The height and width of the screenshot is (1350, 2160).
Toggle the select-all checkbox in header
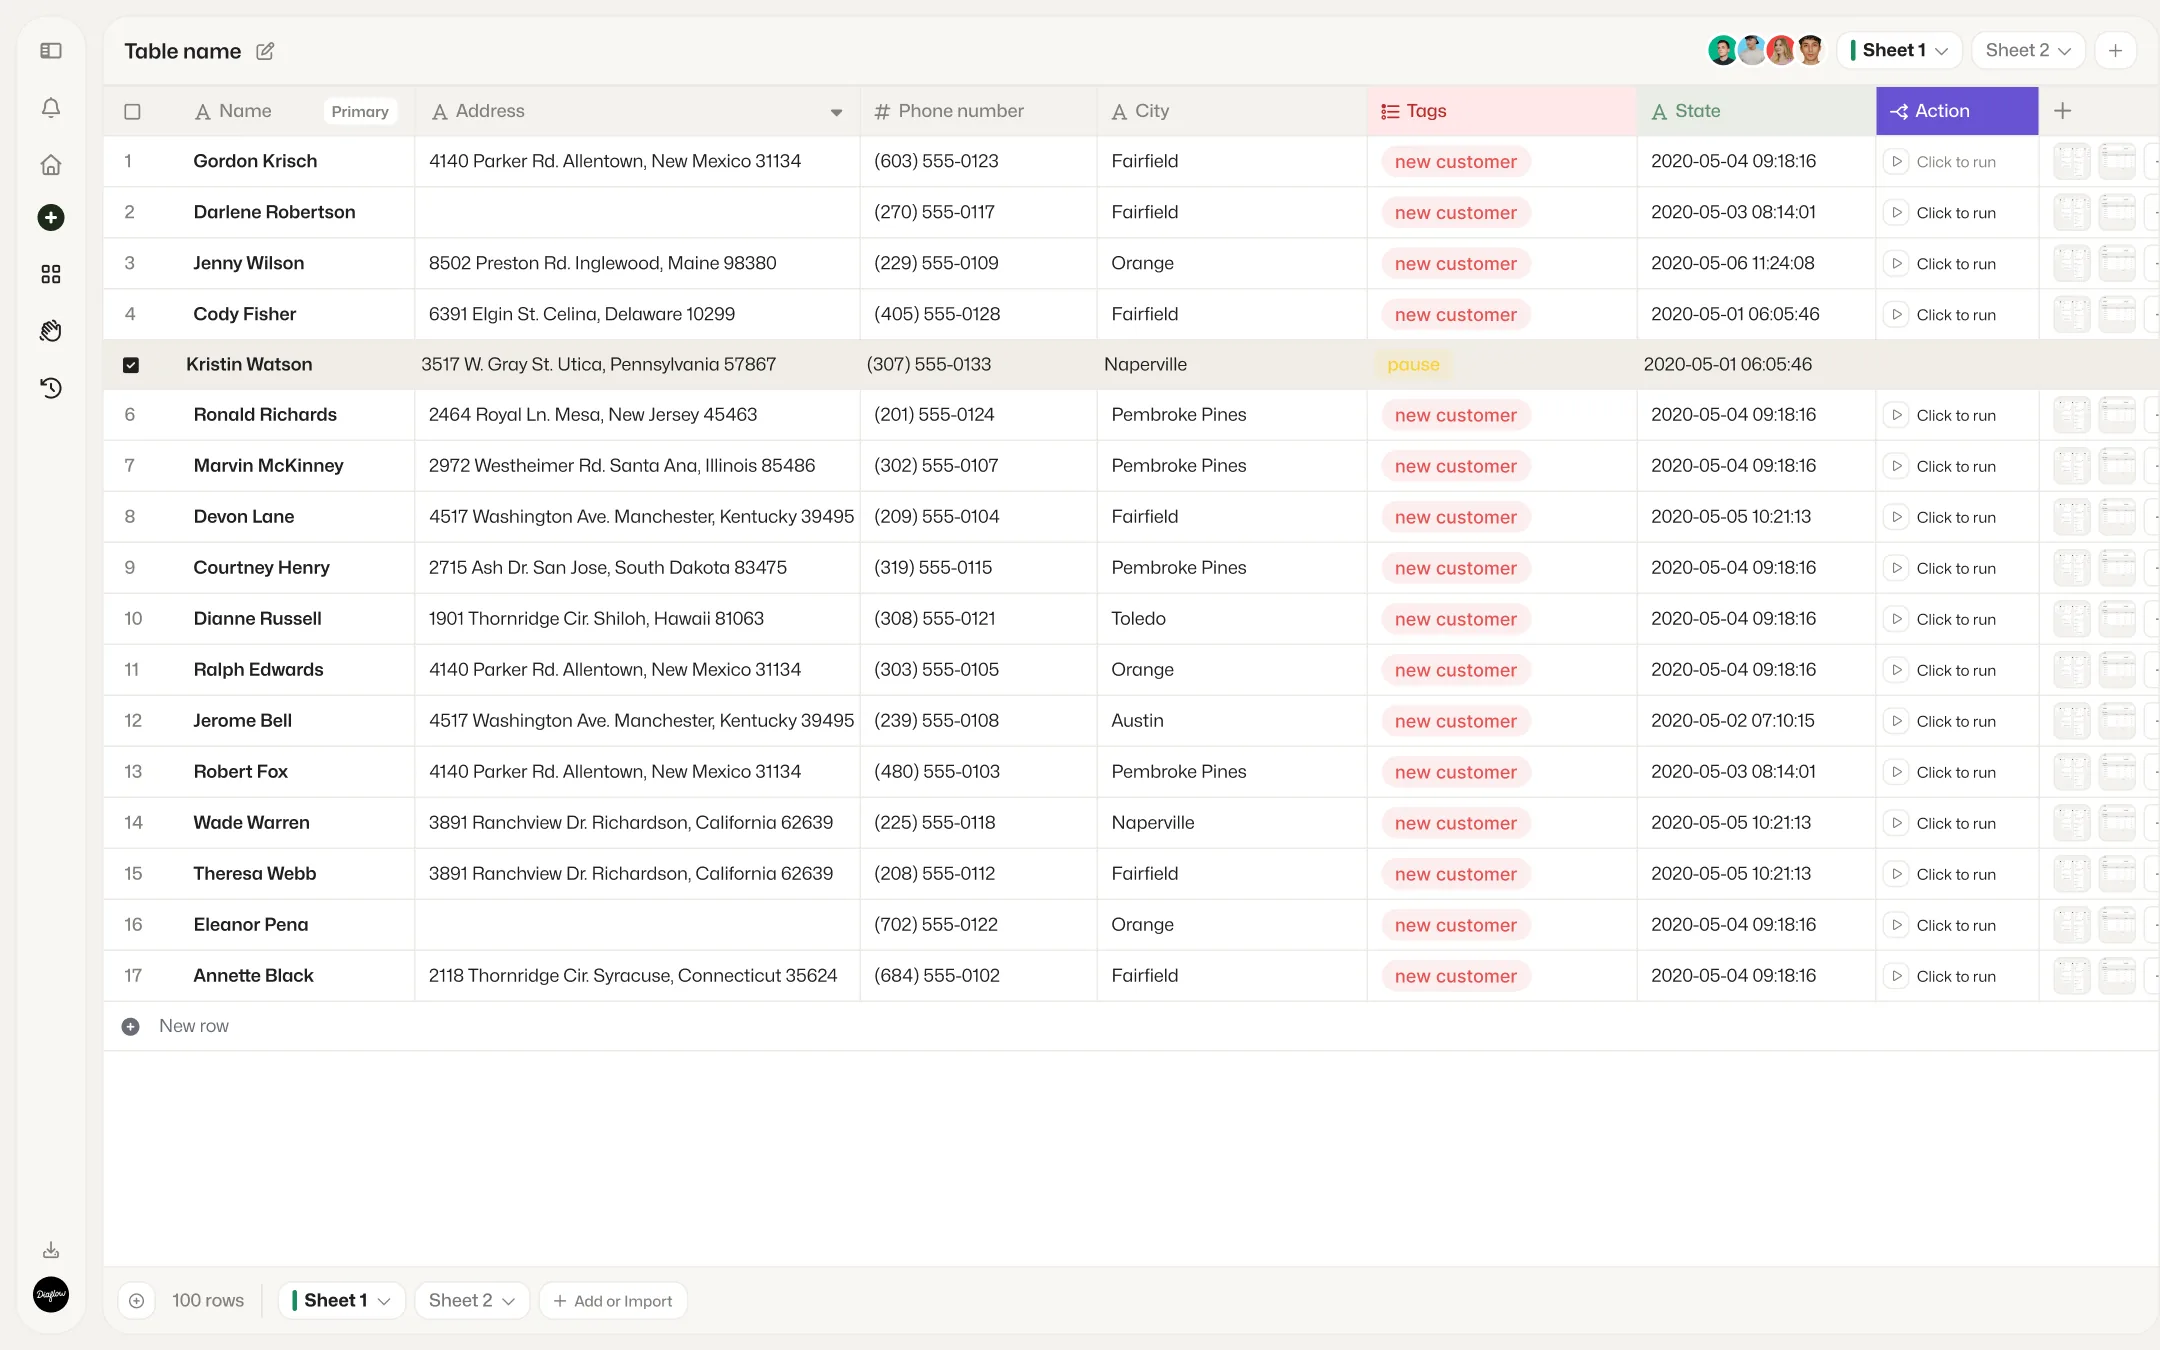pos(132,112)
